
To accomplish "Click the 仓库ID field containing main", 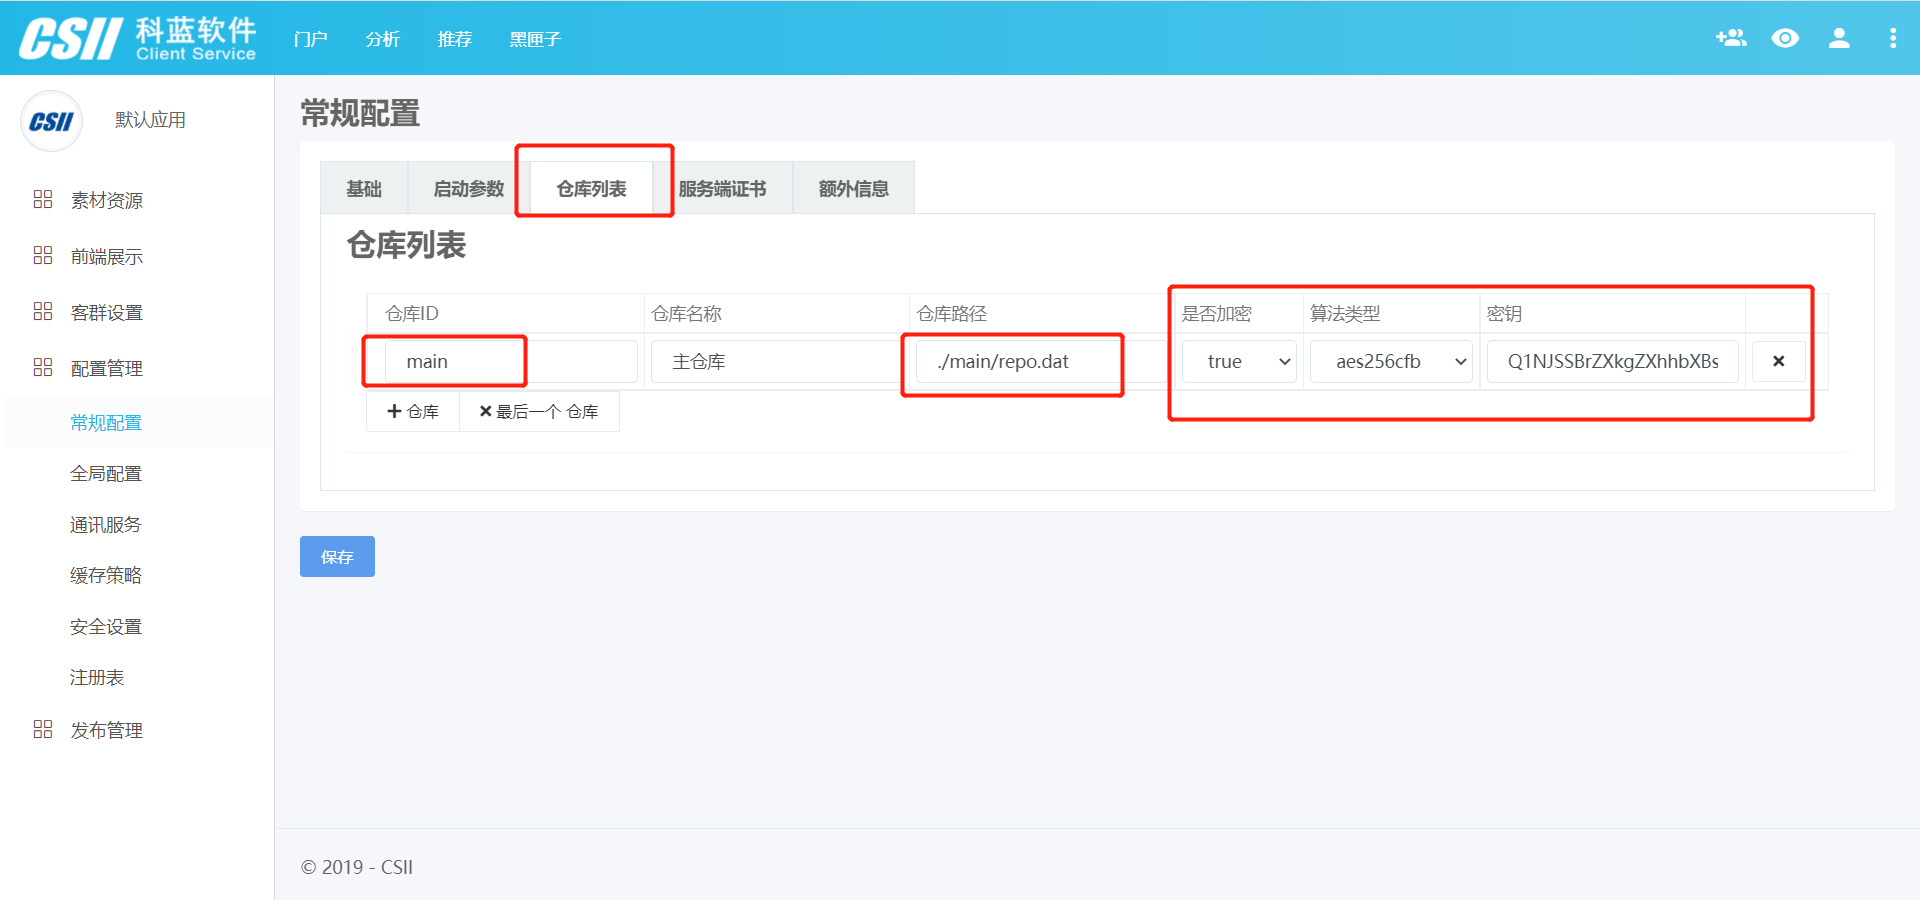I will (511, 361).
